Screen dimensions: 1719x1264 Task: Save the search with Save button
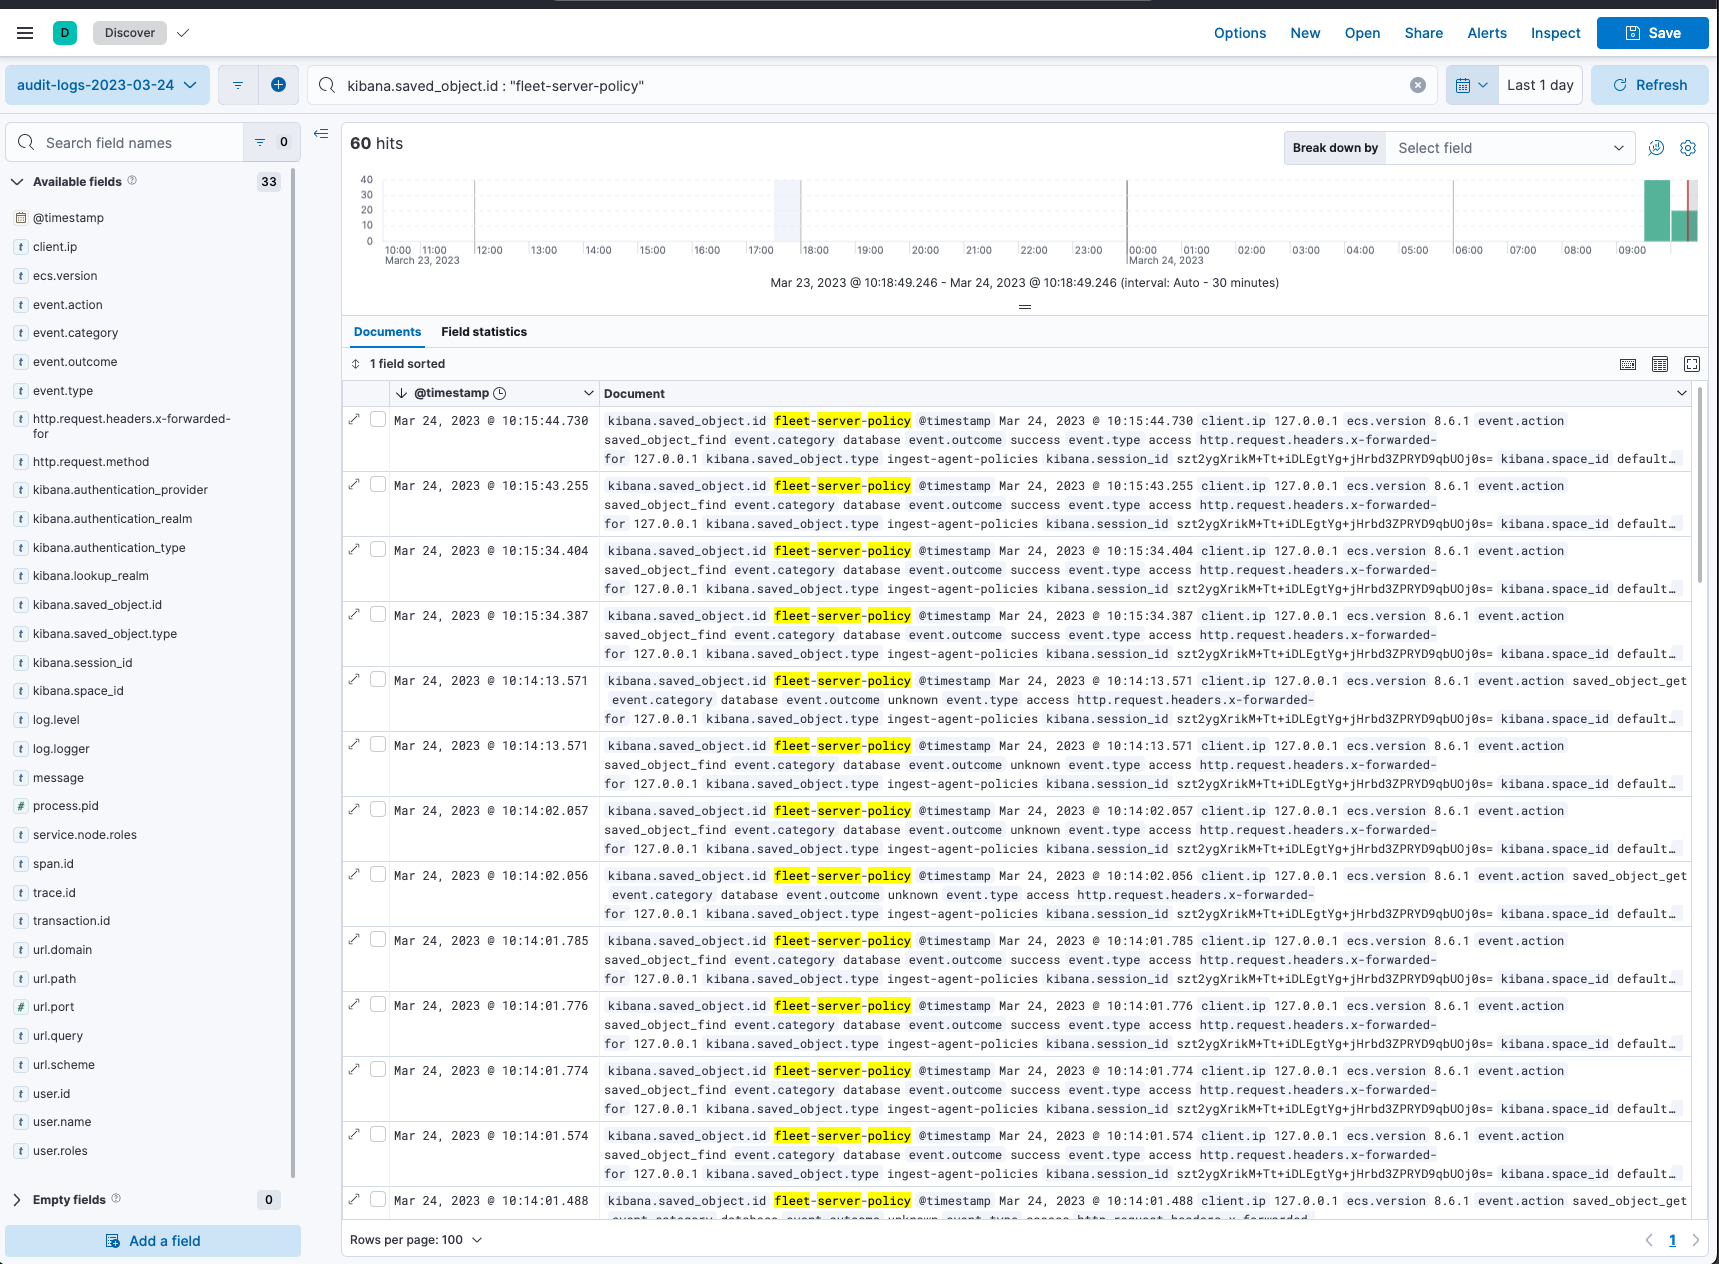point(1652,33)
